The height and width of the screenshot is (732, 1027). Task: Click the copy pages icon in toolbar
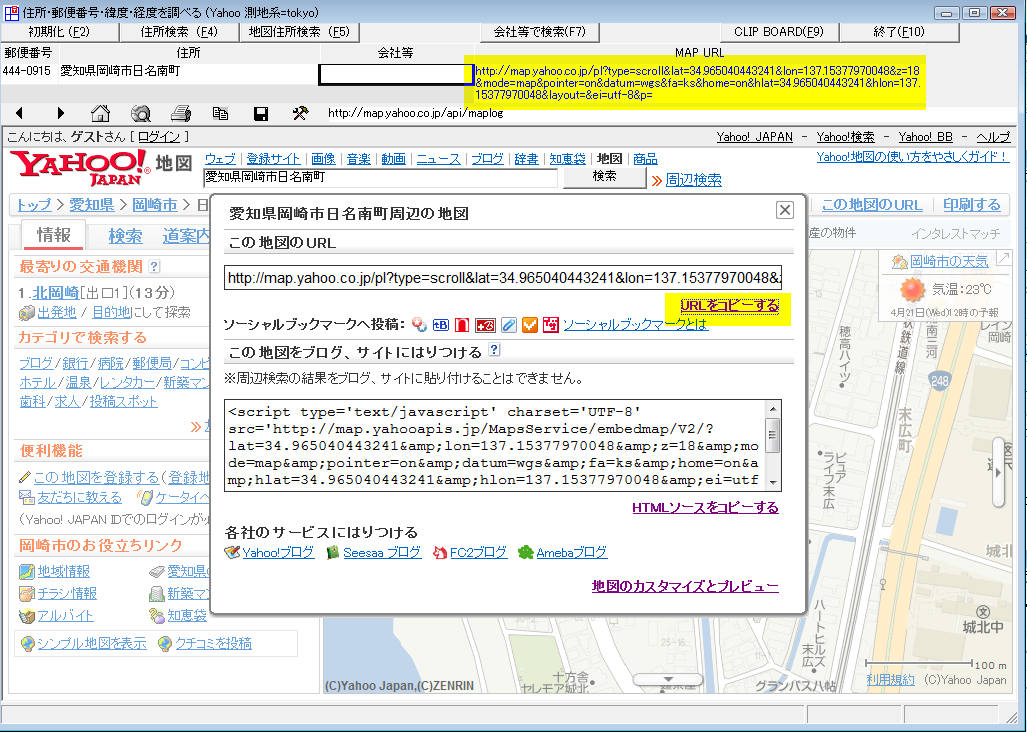[220, 113]
